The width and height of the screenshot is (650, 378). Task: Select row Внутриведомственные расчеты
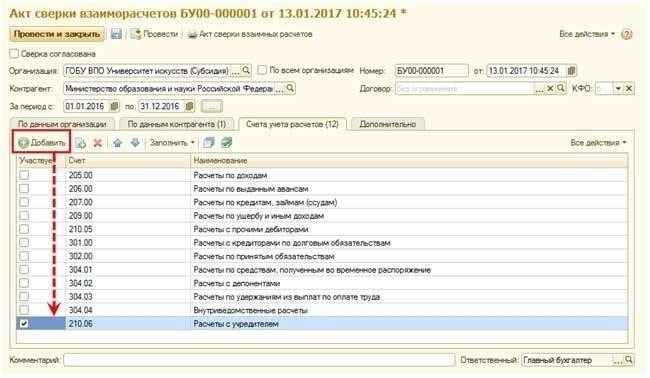[322, 310]
